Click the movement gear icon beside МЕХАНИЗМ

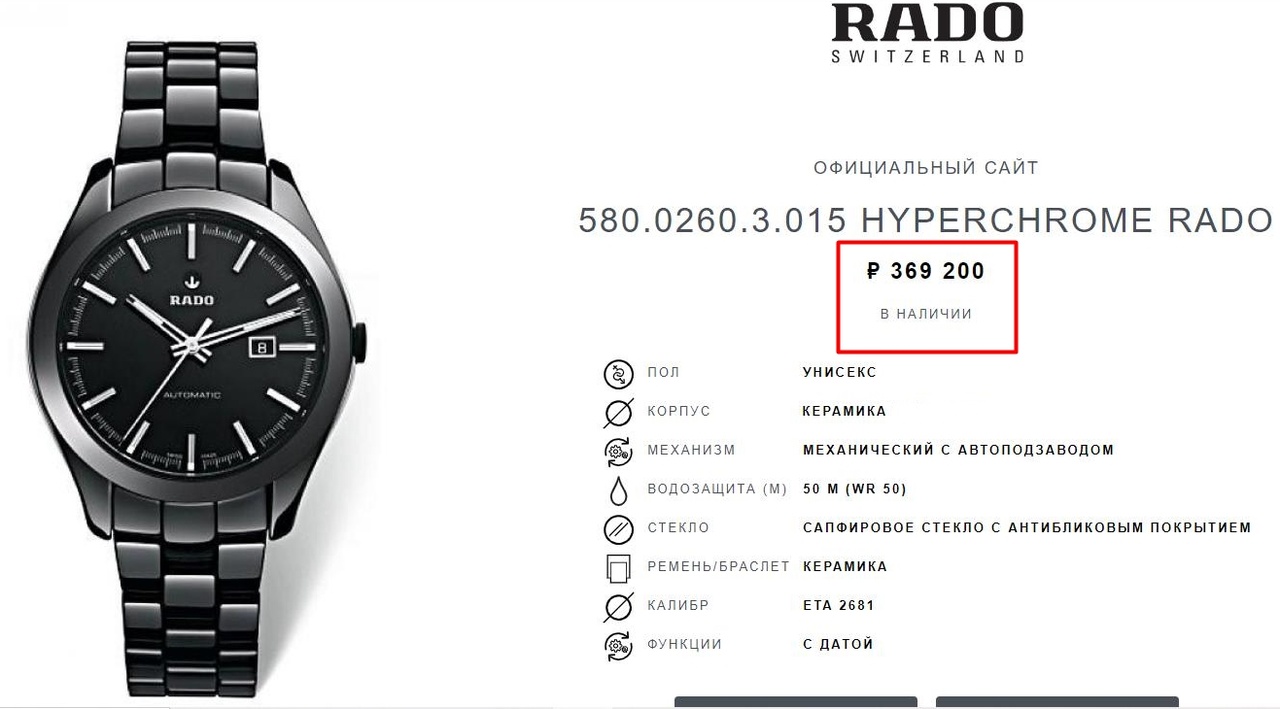(619, 451)
